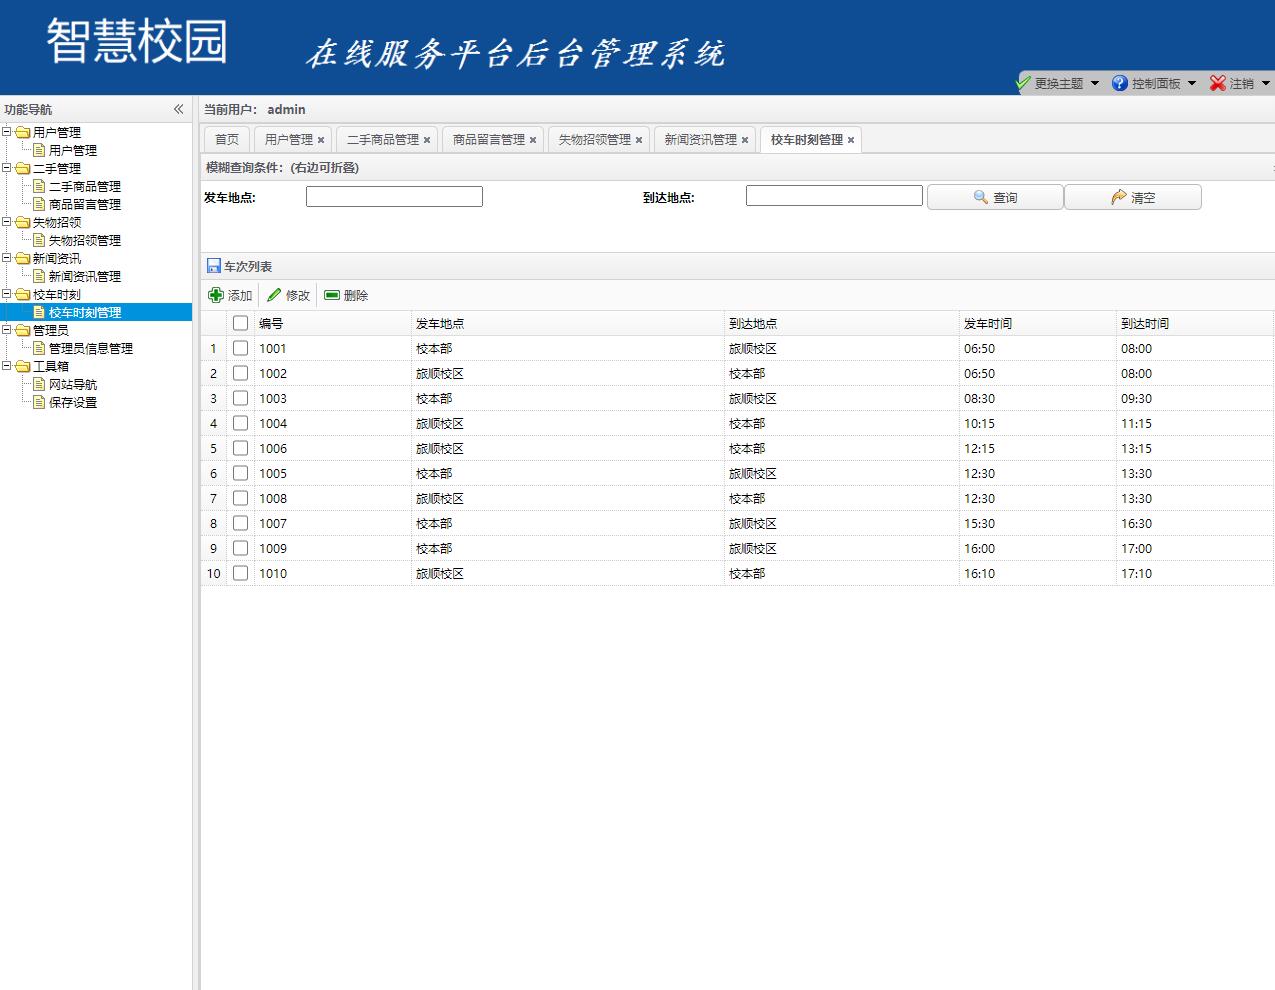Screen dimensions: 1275x990
Task: Switch to the 首页 tab
Action: point(225,139)
